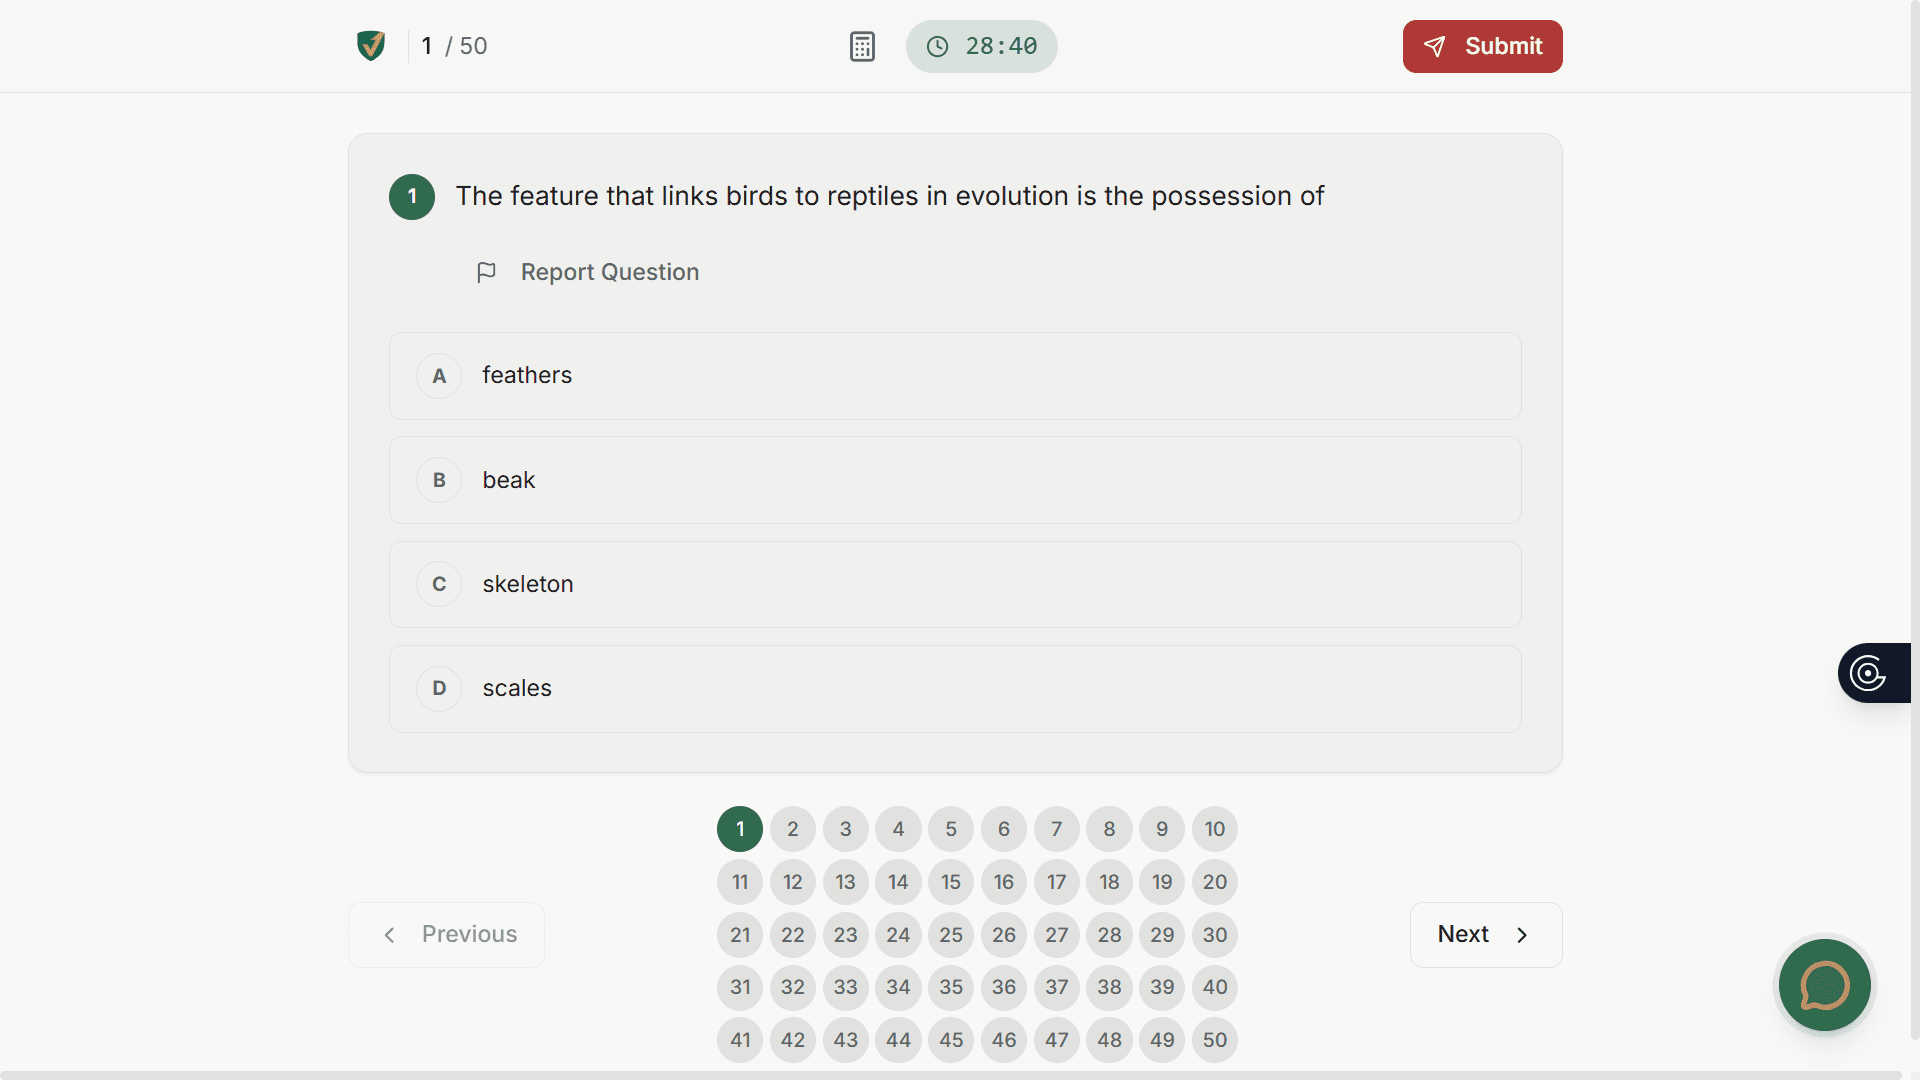Screen dimensions: 1920x1080
Task: Go to question 50
Action: click(1215, 1040)
